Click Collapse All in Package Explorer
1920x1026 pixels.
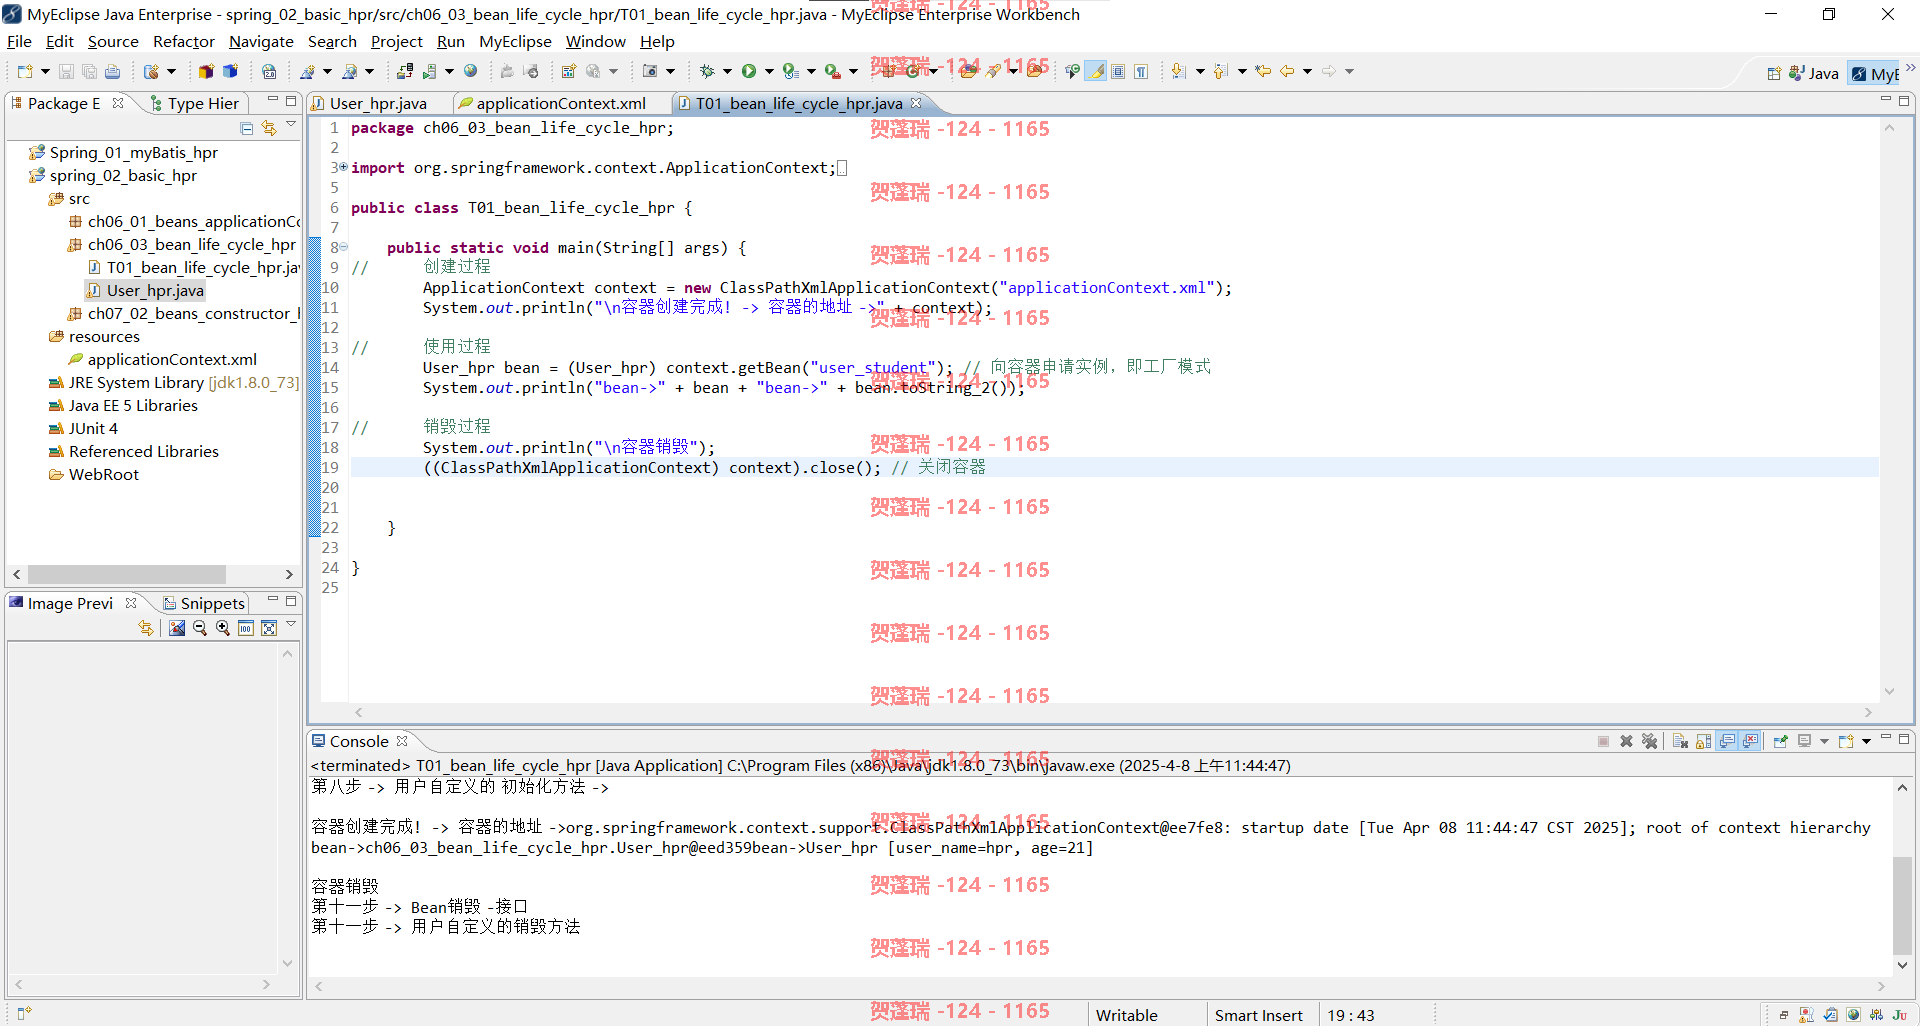[x=247, y=128]
